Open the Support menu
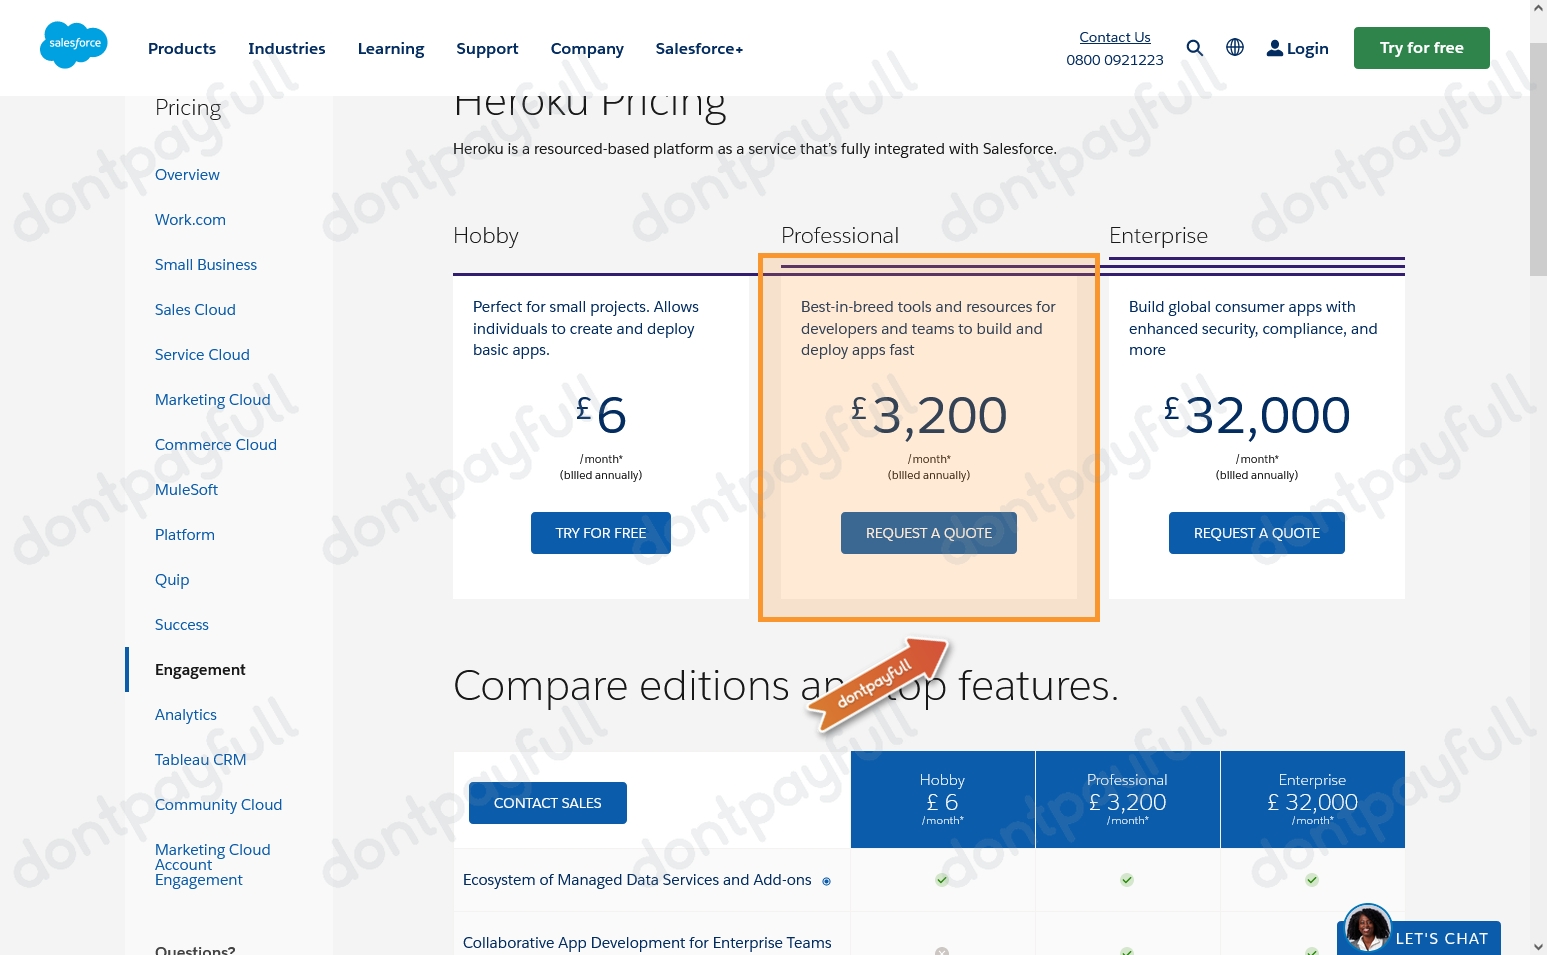 tap(487, 48)
